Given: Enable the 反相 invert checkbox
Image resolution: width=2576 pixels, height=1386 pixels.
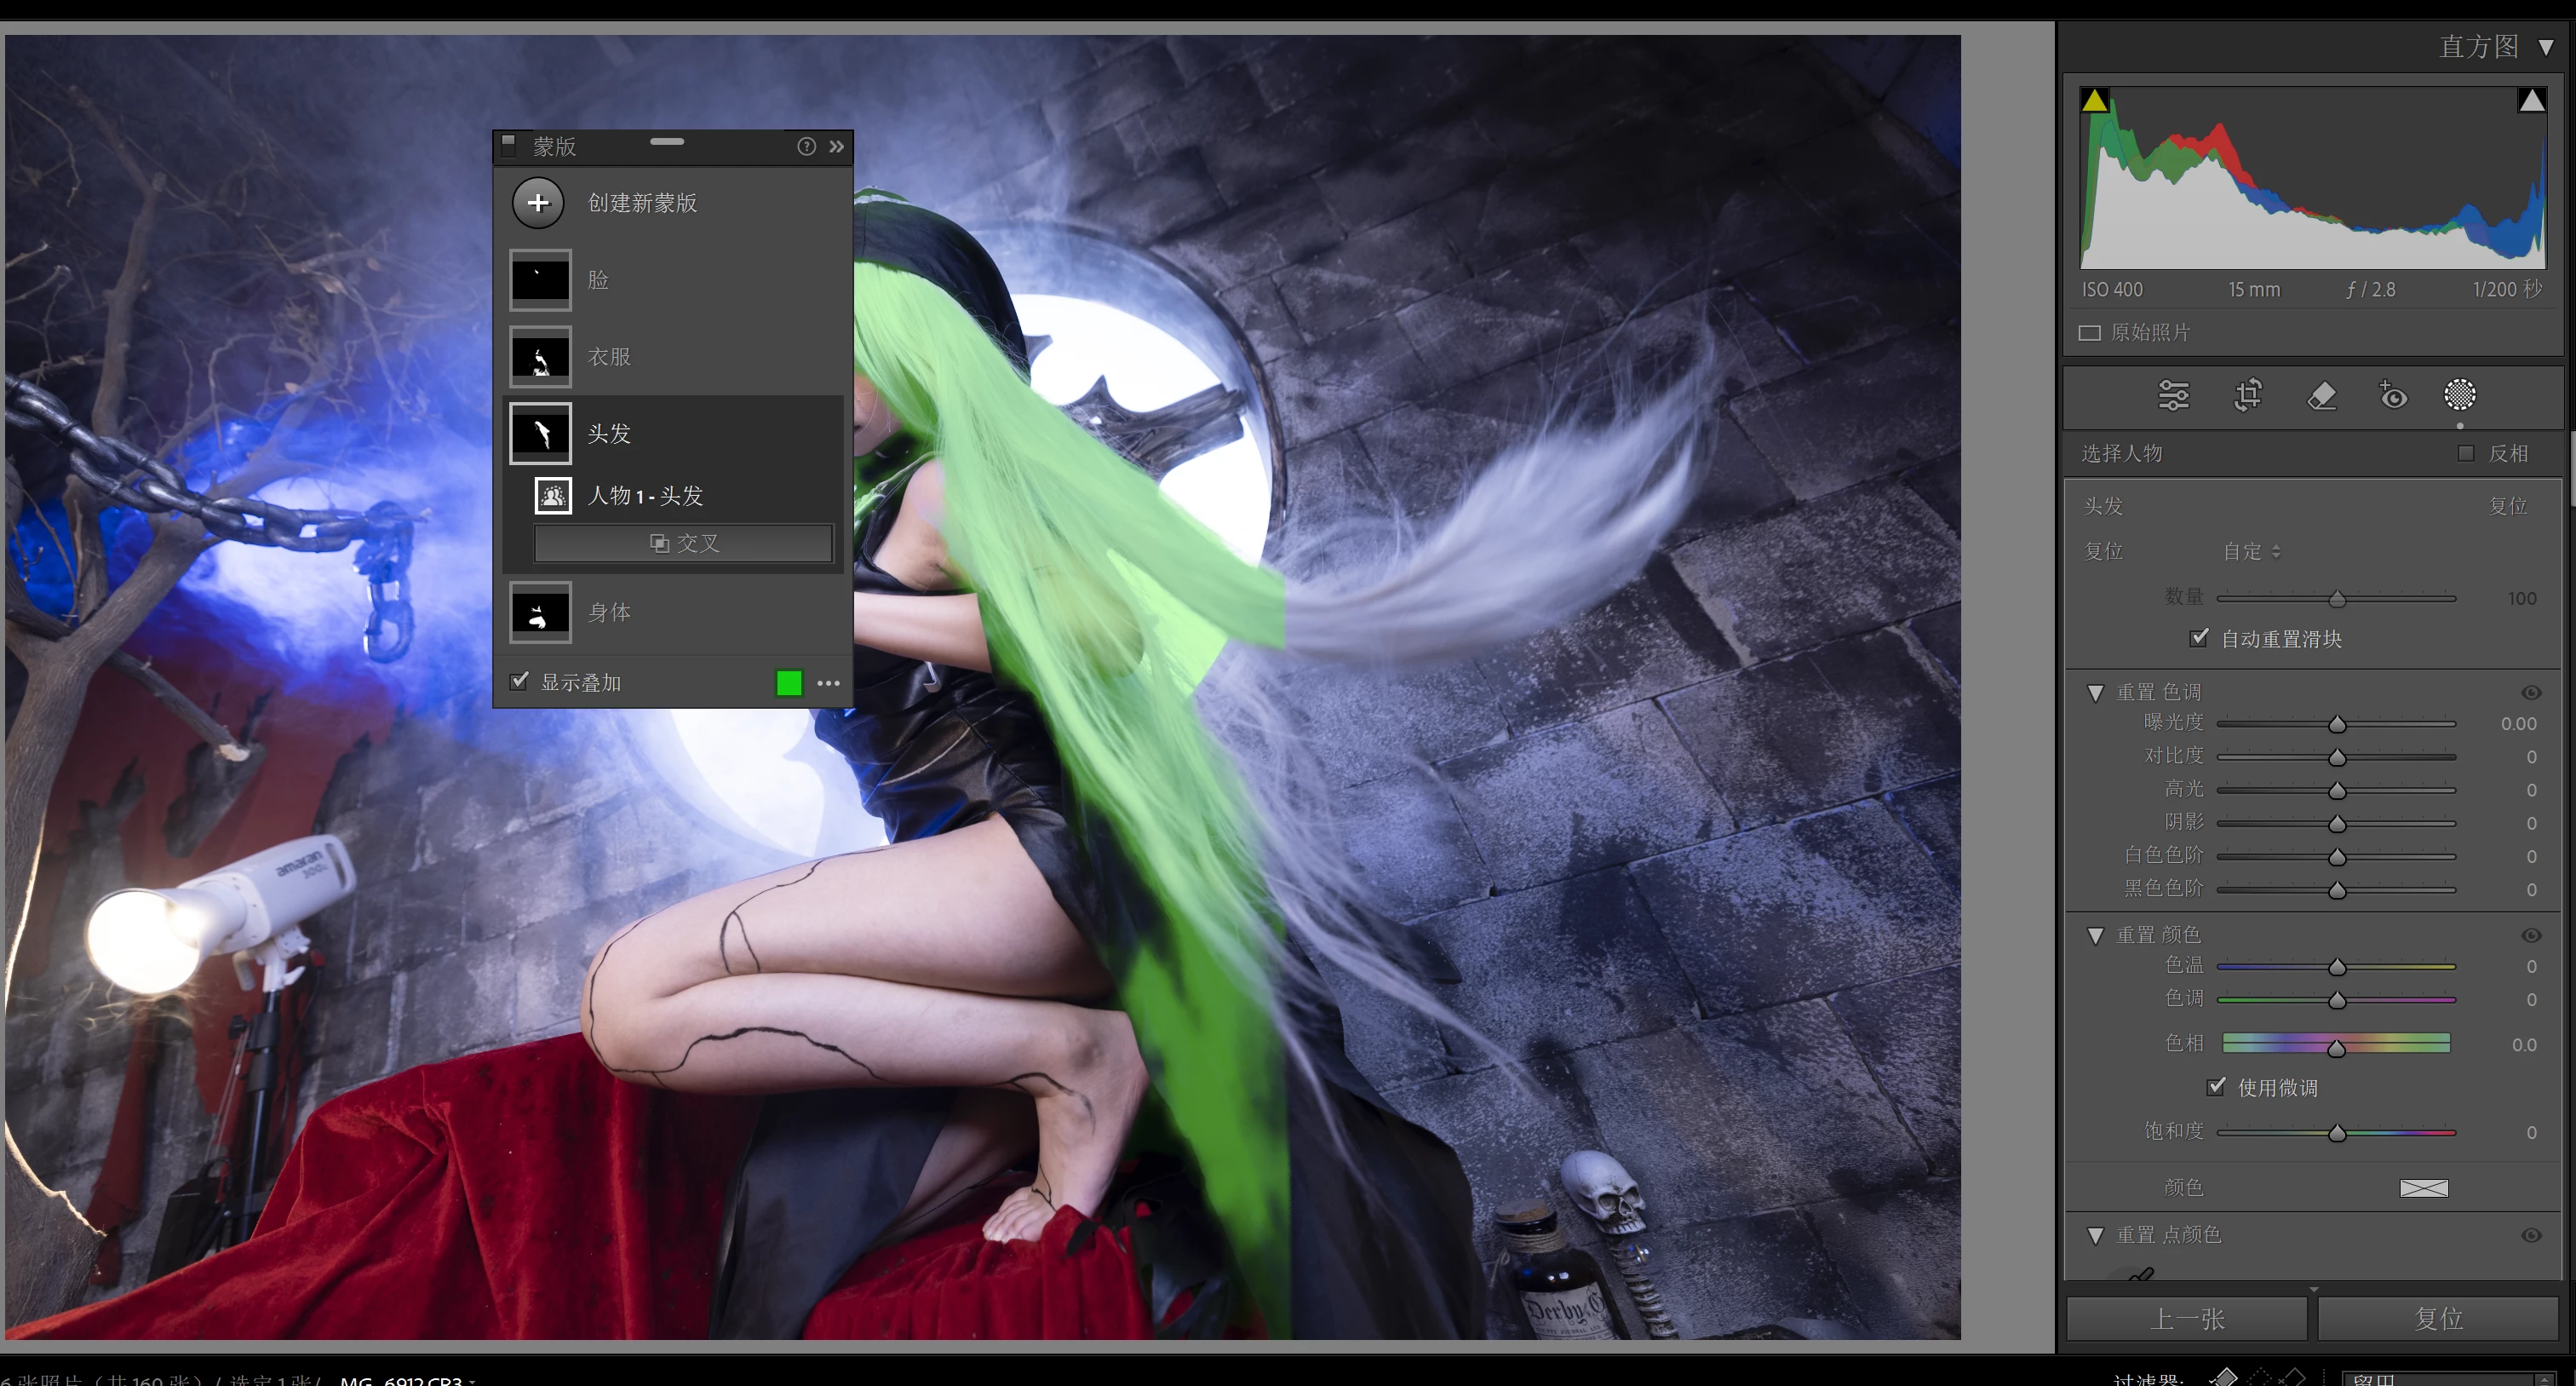Looking at the screenshot, I should (x=2466, y=453).
